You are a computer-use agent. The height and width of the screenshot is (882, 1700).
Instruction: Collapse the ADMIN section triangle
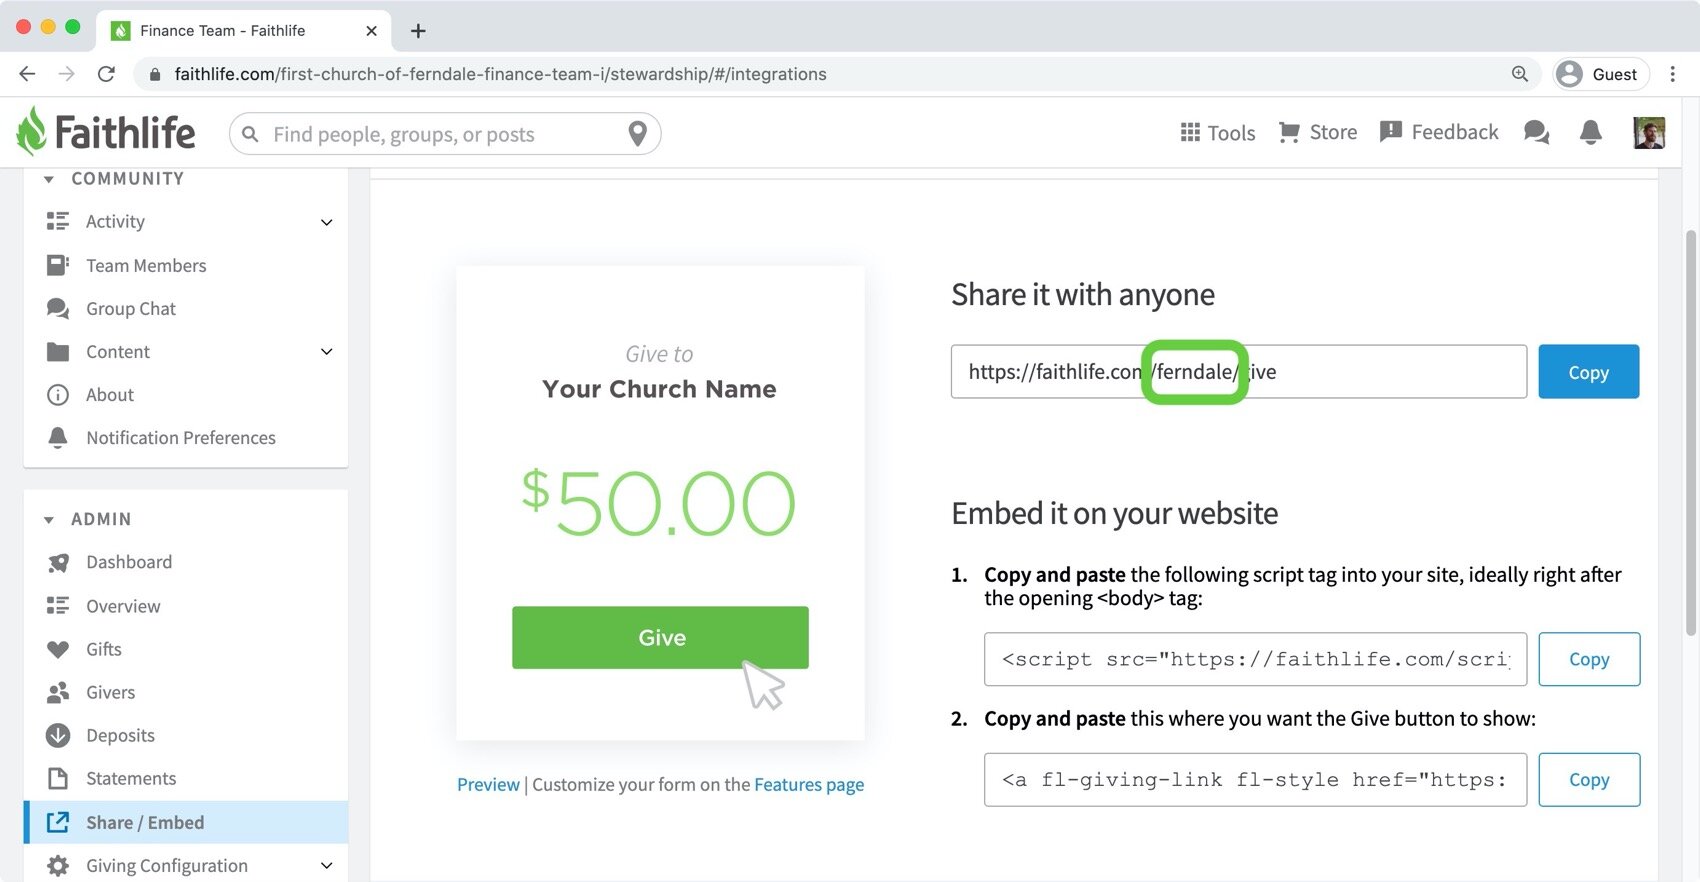click(49, 520)
